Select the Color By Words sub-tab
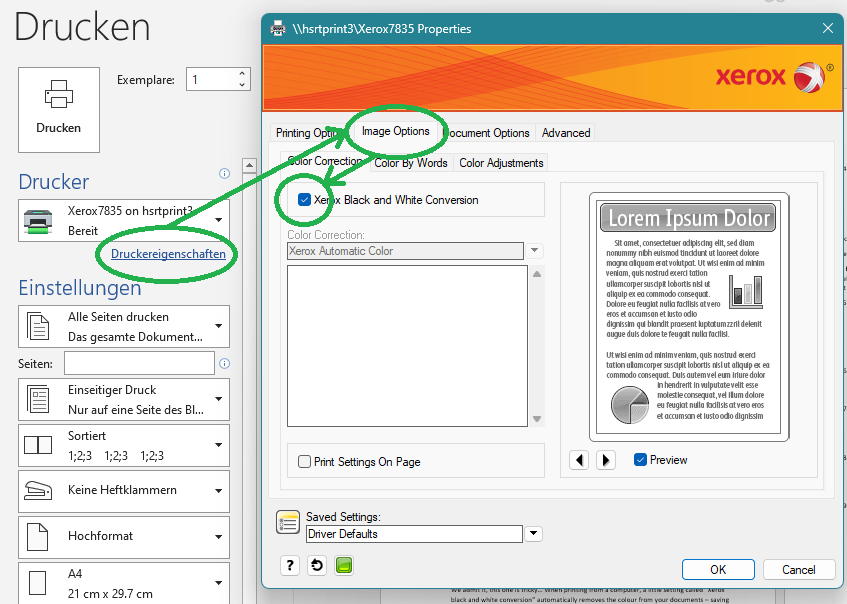 [x=411, y=163]
